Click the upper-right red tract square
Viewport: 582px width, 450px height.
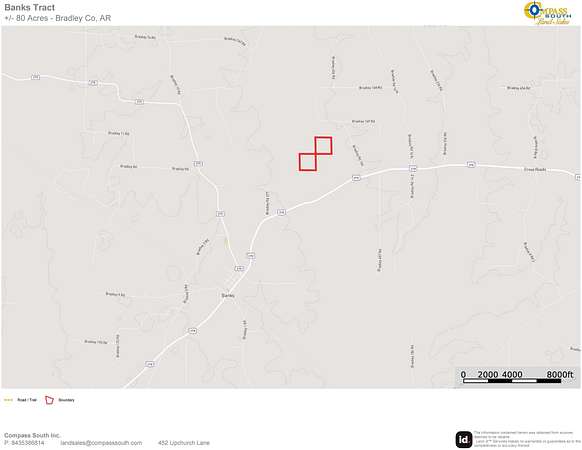tap(323, 146)
